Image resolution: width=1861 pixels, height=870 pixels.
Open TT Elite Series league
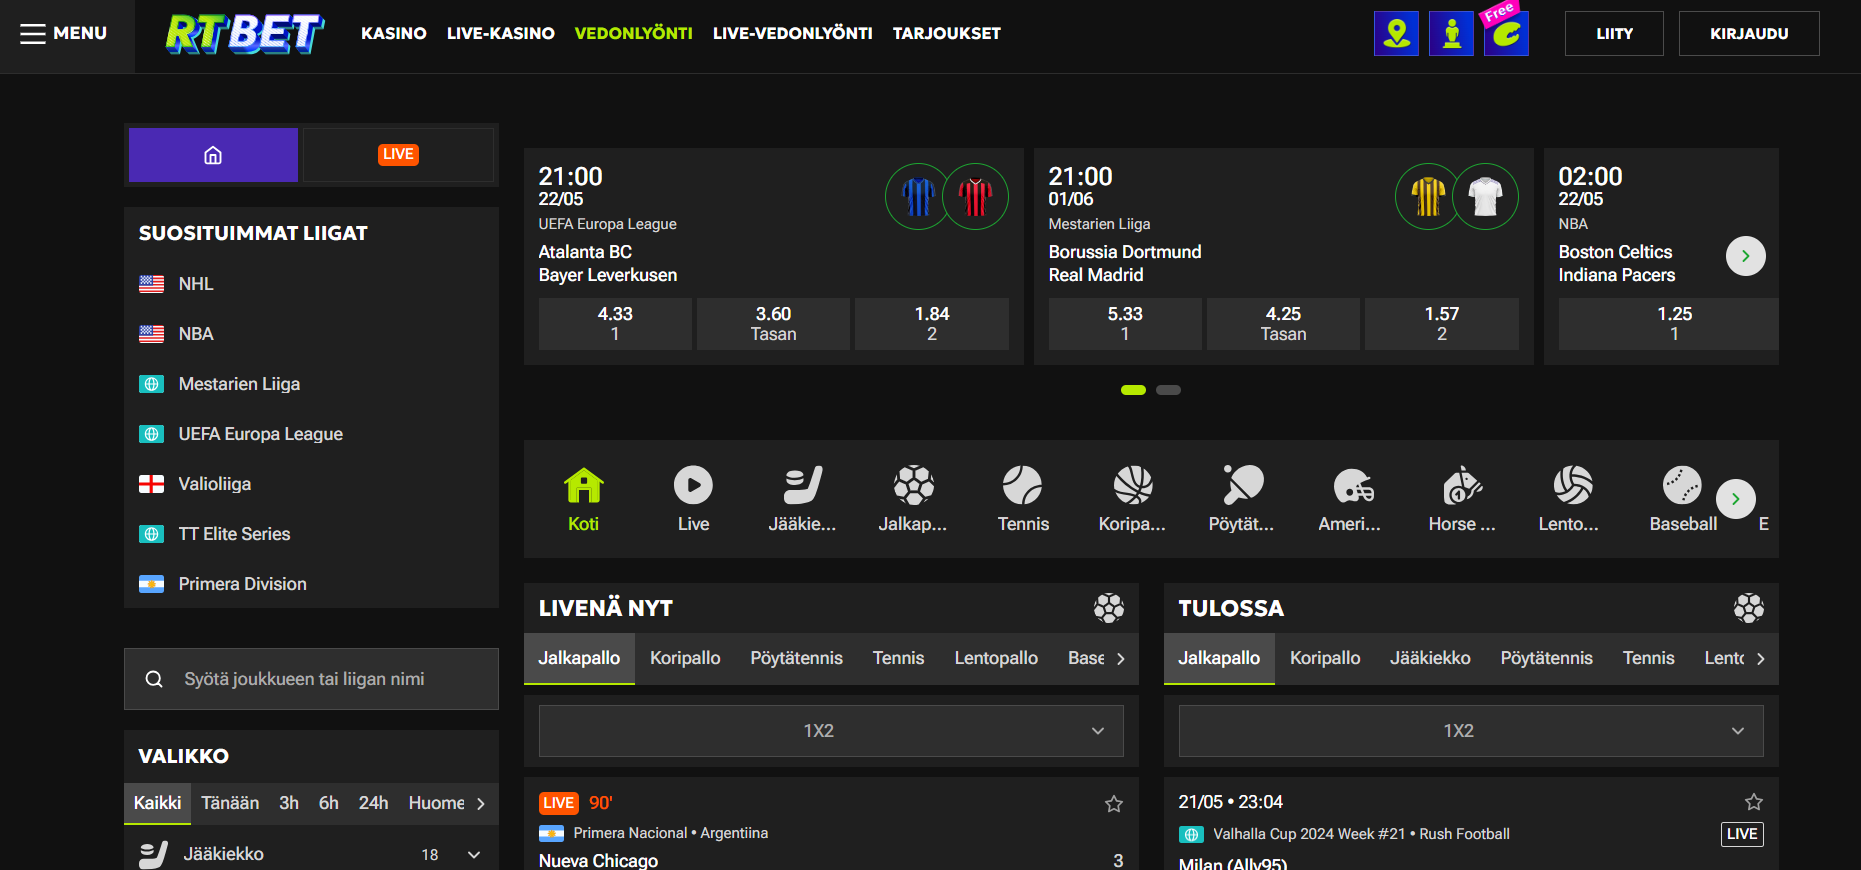pyautogui.click(x=311, y=534)
